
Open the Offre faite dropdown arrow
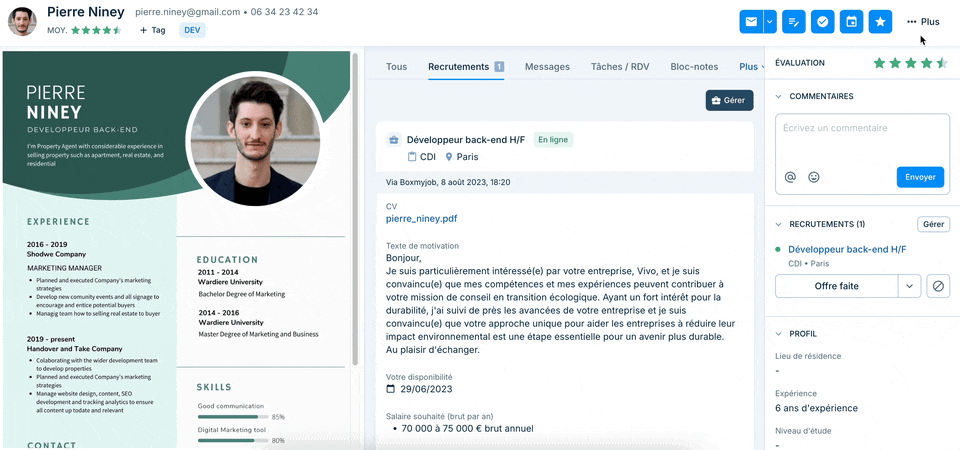click(910, 286)
